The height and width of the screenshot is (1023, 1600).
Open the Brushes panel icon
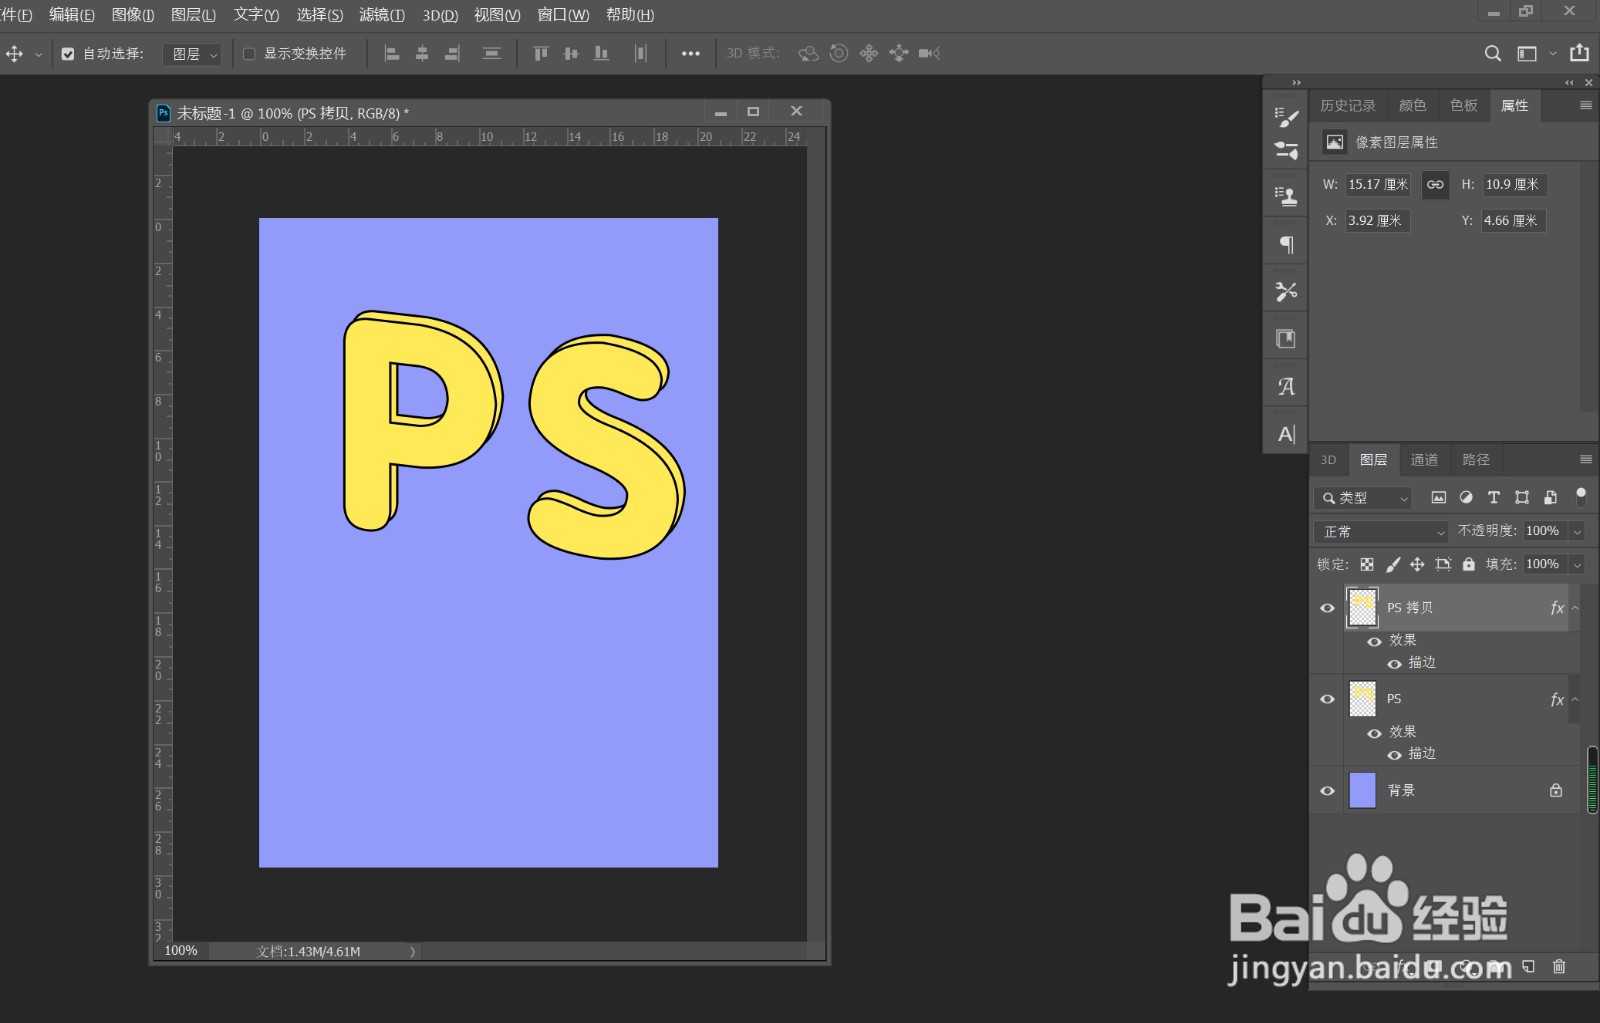tap(1286, 150)
